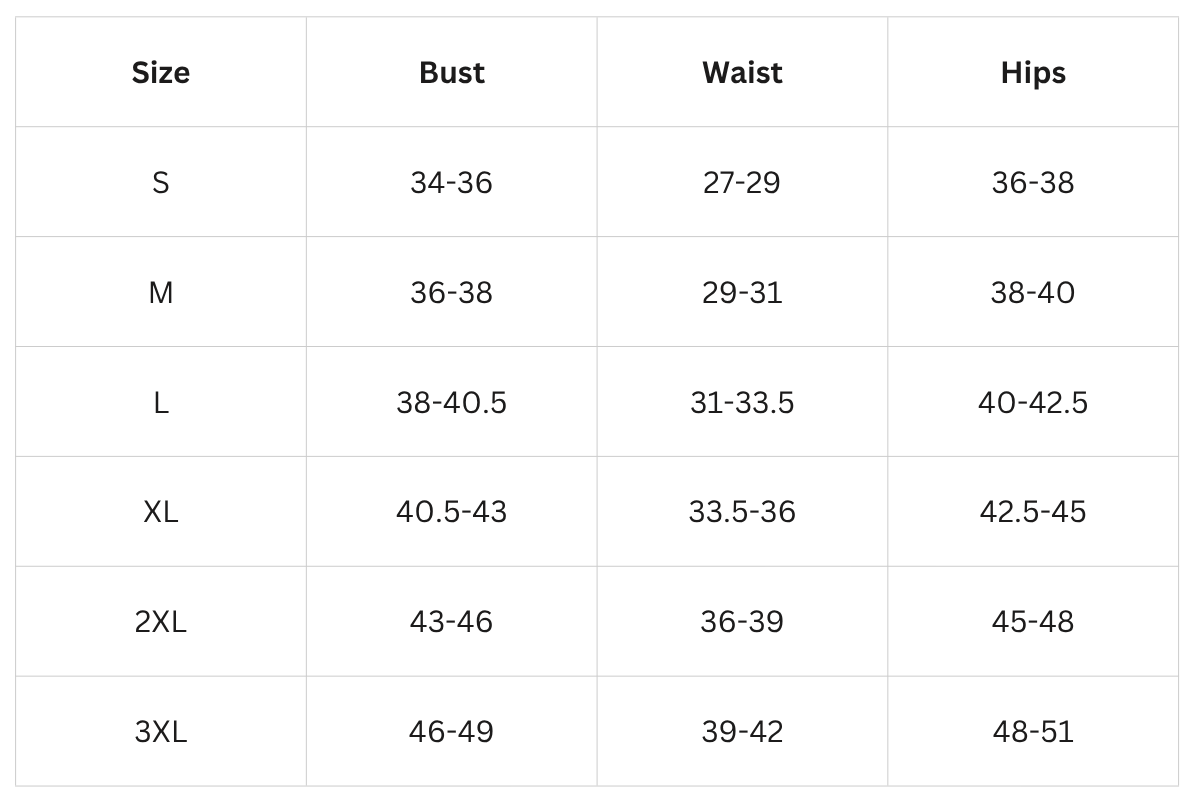Viewport: 1200px width, 800px height.
Task: Select the bust value 38-40.5
Action: point(452,403)
